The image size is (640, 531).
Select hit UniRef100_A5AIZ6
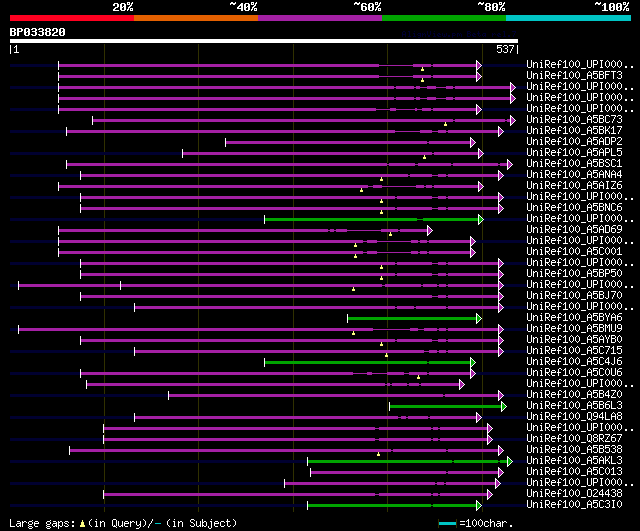574,186
